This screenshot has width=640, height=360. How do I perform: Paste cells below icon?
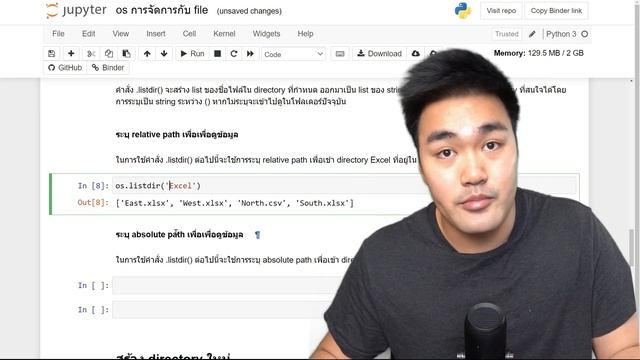[127, 53]
